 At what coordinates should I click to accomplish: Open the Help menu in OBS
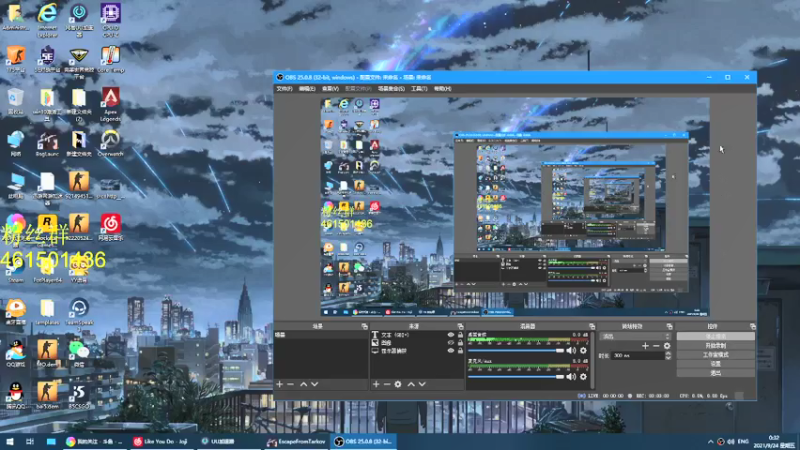click(x=442, y=89)
